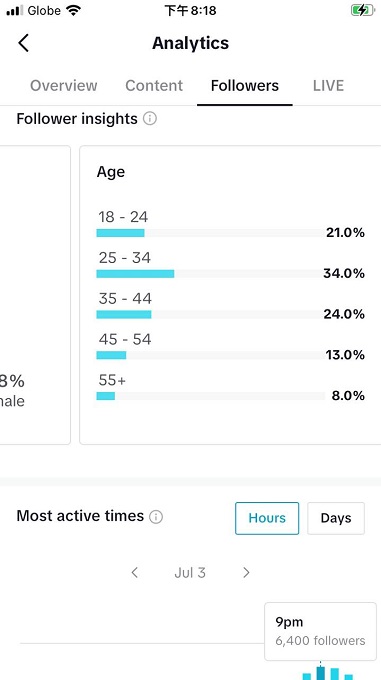Tap the highlighted 9pm chart bar
This screenshot has width=381, height=680.
click(x=320, y=673)
